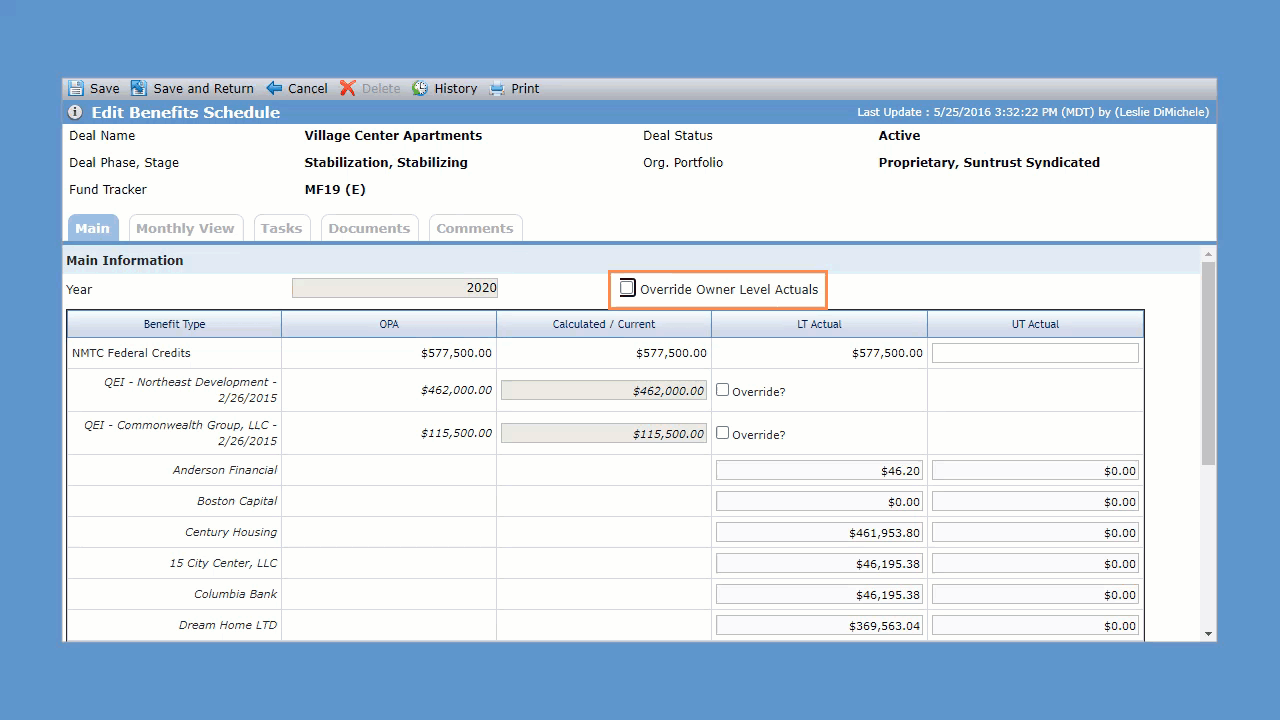Click the MF19 (E) fund tracker value
Screen dimensions: 1280x720
335,189
